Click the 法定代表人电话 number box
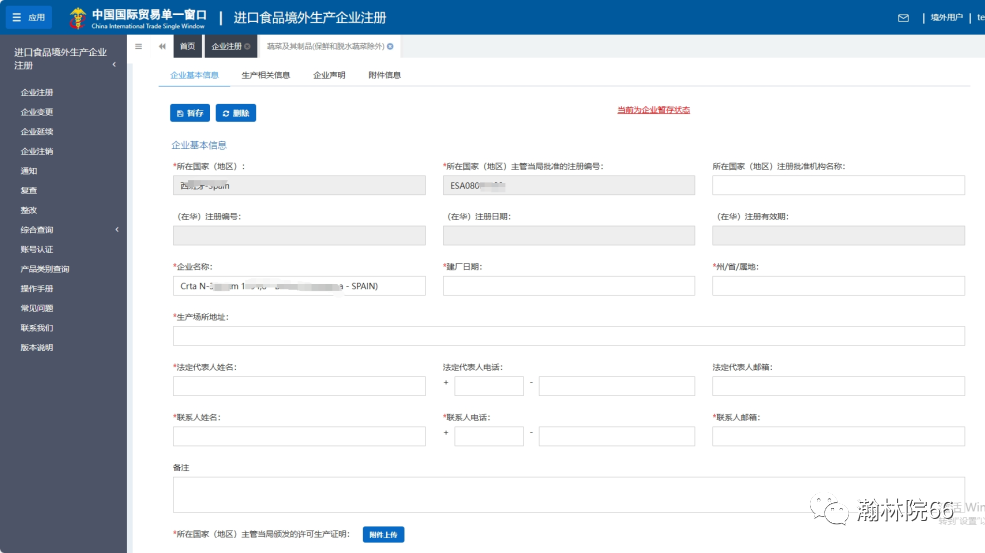 point(617,386)
